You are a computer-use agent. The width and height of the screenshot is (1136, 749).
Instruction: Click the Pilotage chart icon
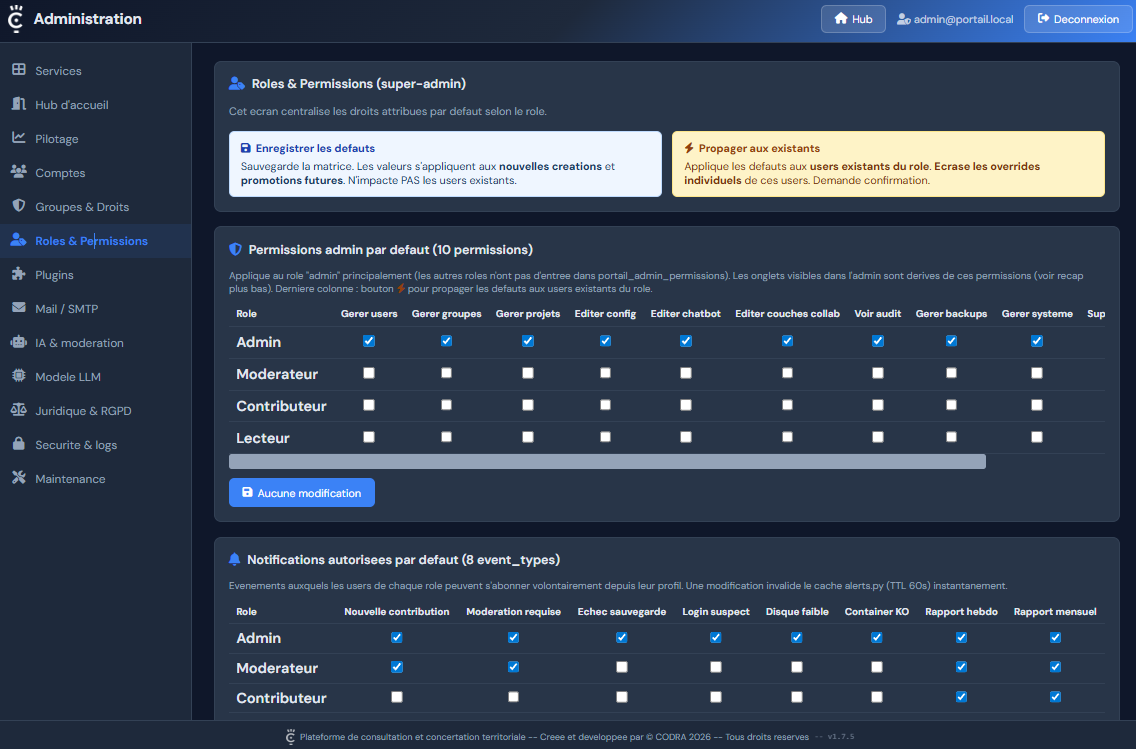18,138
